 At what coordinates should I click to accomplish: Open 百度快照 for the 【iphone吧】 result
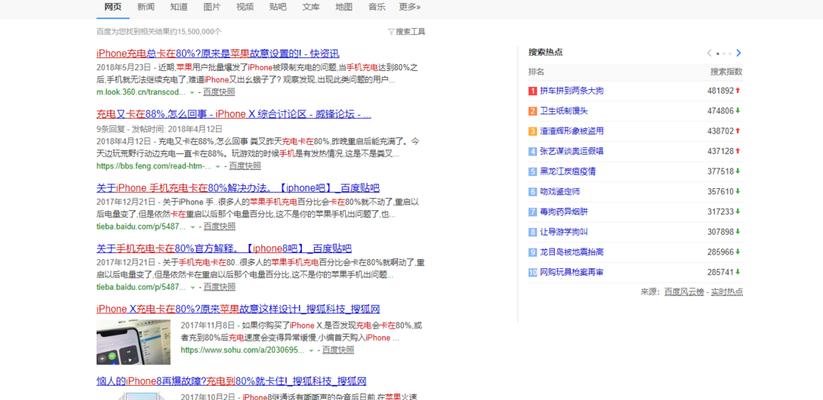pyautogui.click(x=219, y=226)
